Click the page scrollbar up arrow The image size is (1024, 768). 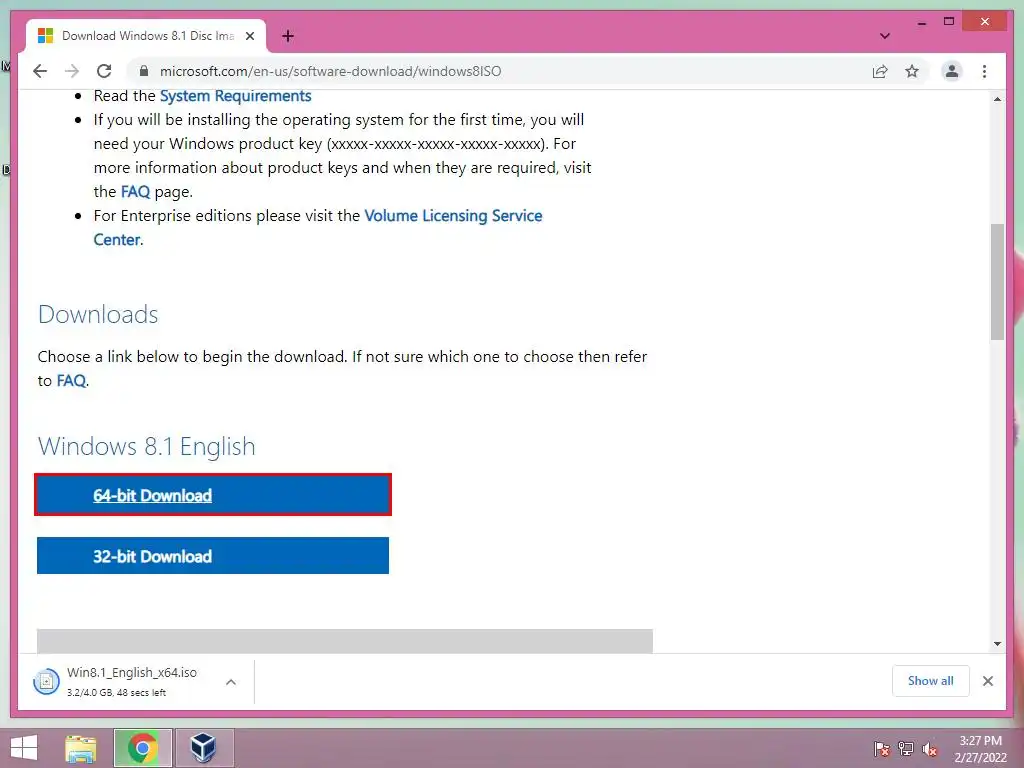[997, 99]
